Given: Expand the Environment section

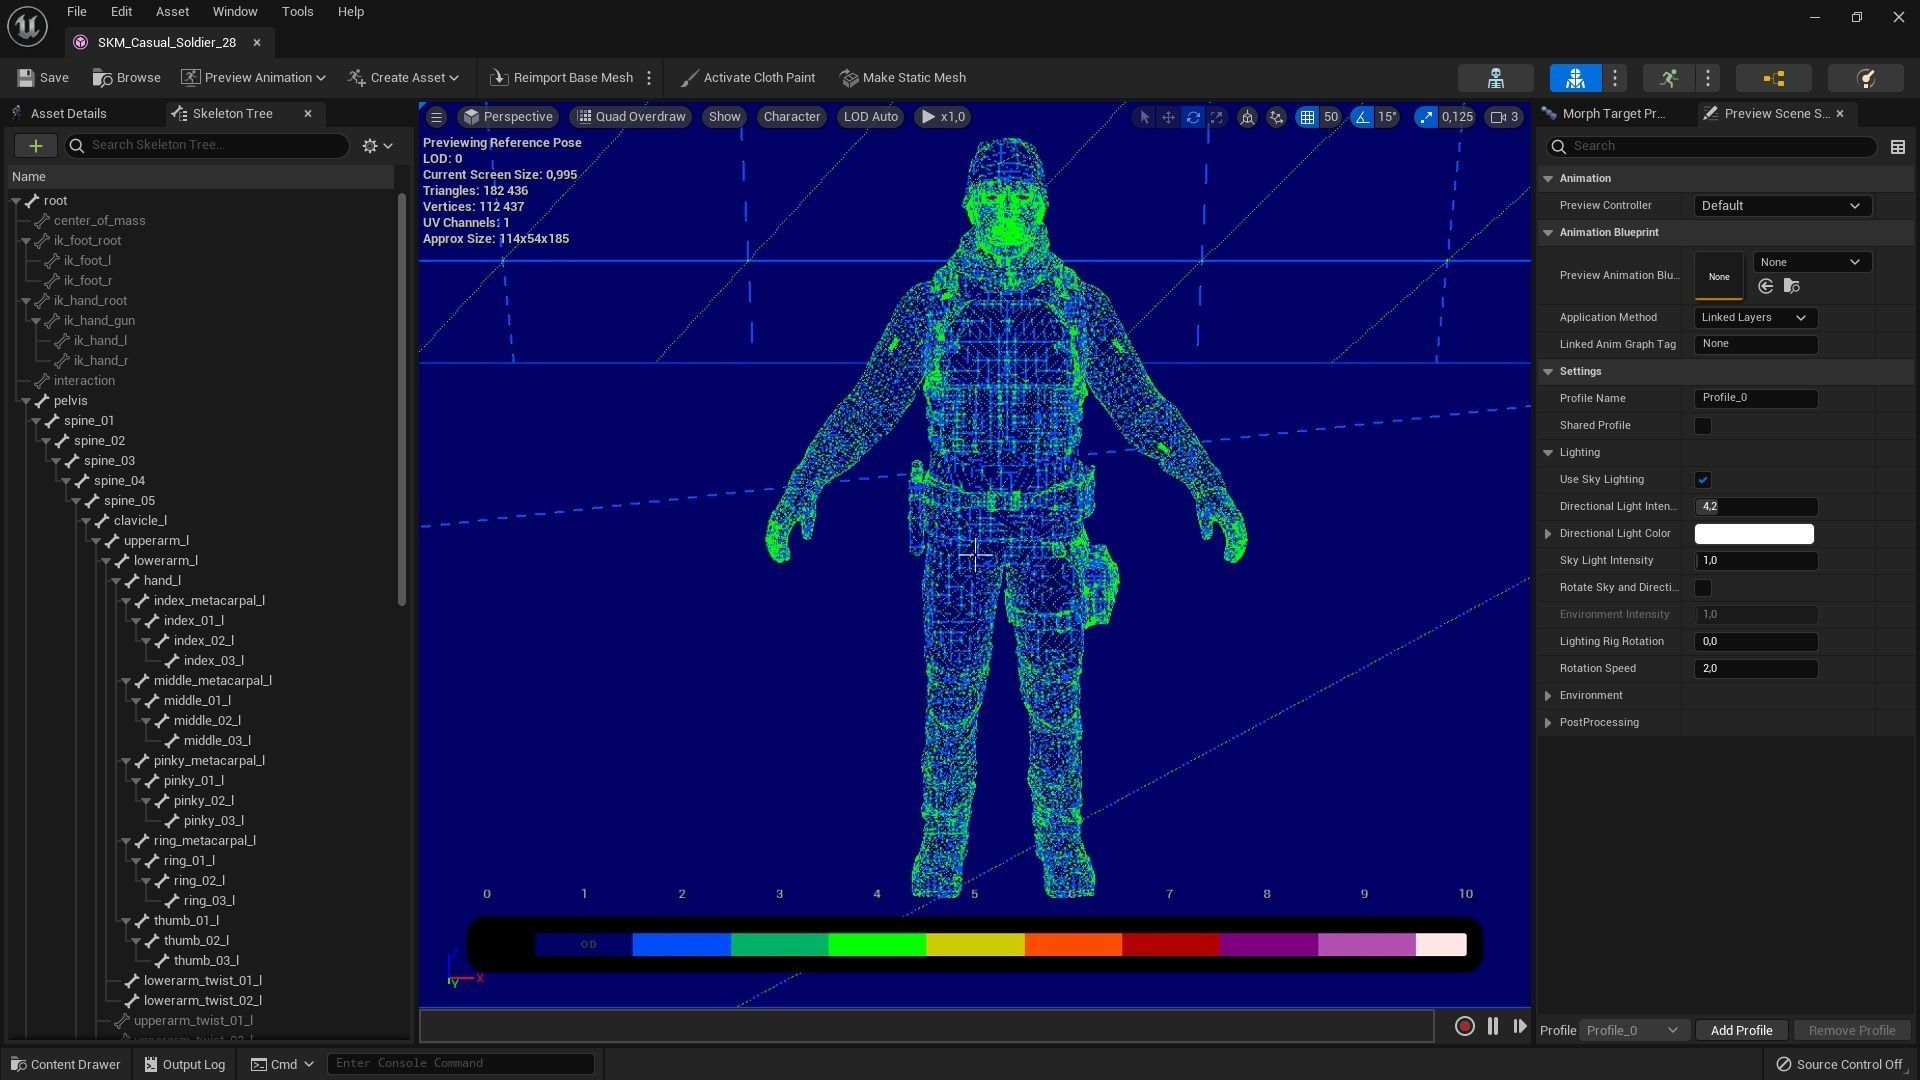Looking at the screenshot, I should pos(1548,696).
